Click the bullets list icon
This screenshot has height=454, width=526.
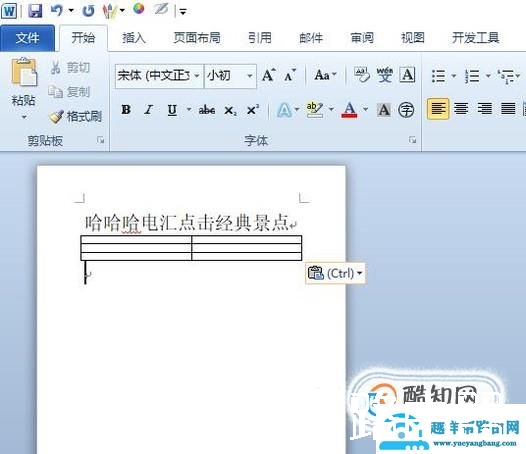[438, 76]
